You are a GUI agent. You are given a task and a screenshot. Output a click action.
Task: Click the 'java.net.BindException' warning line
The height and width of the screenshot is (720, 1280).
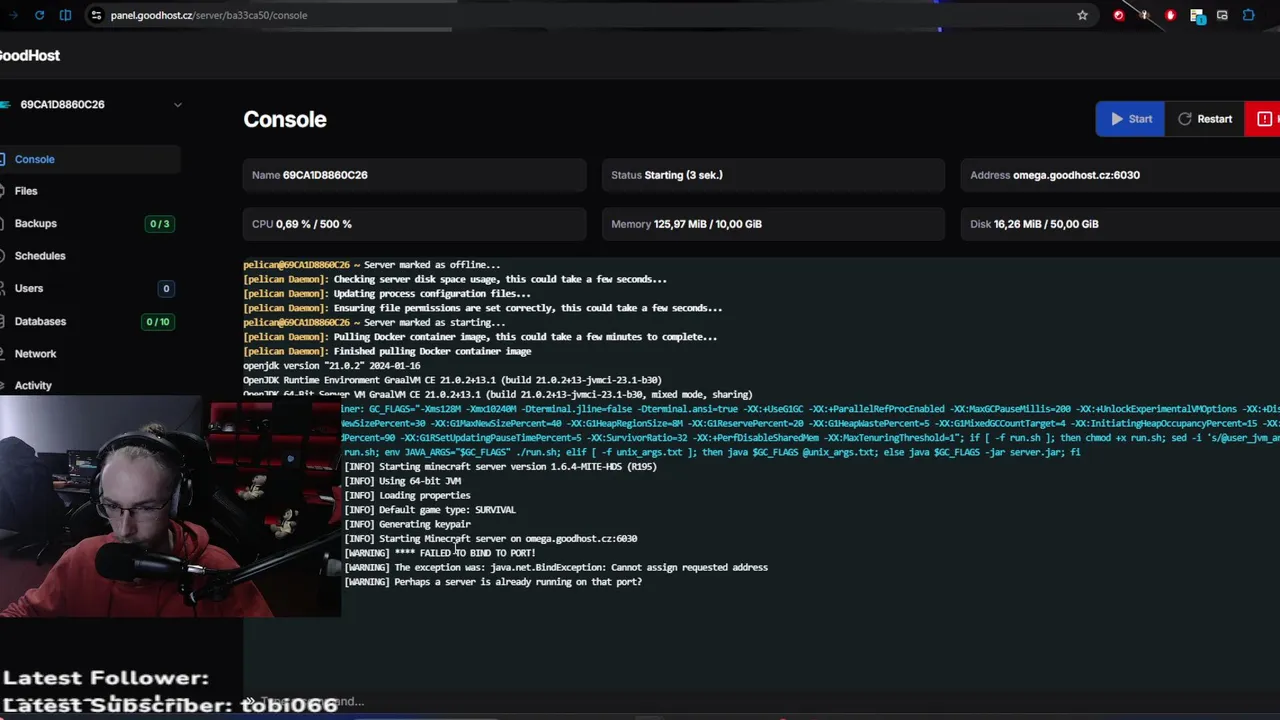click(x=556, y=568)
